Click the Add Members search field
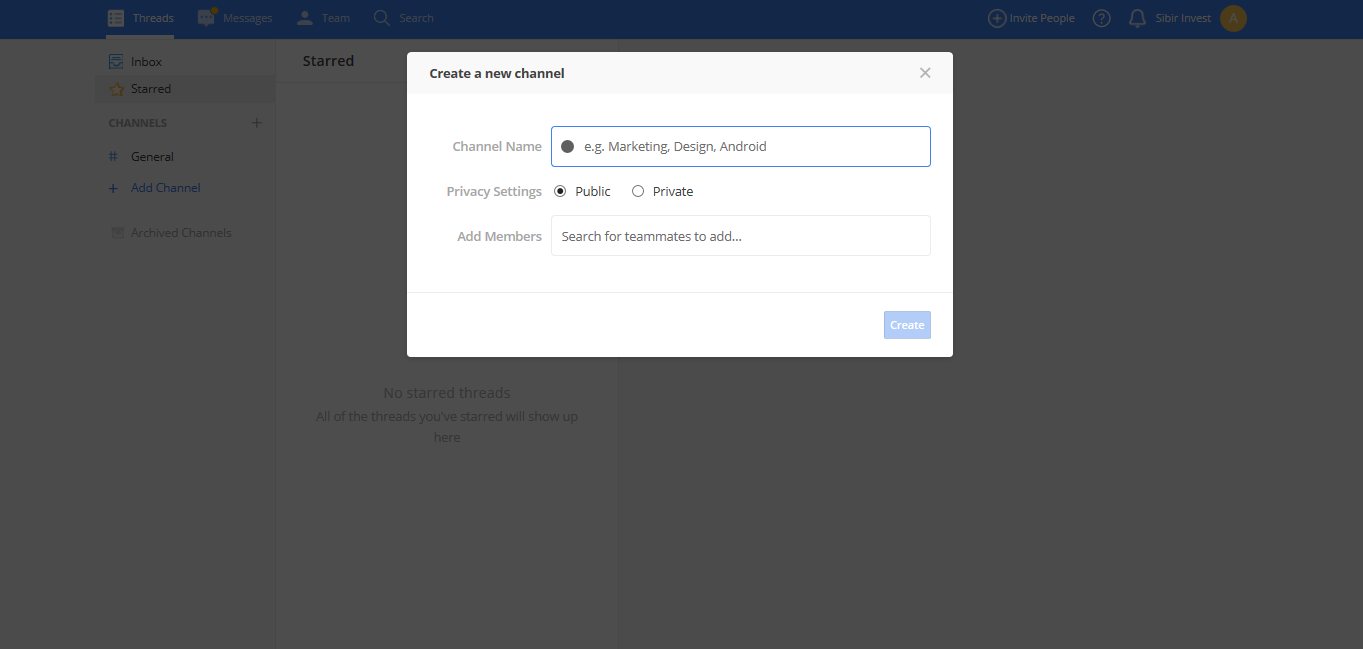The image size is (1363, 649). tap(741, 236)
